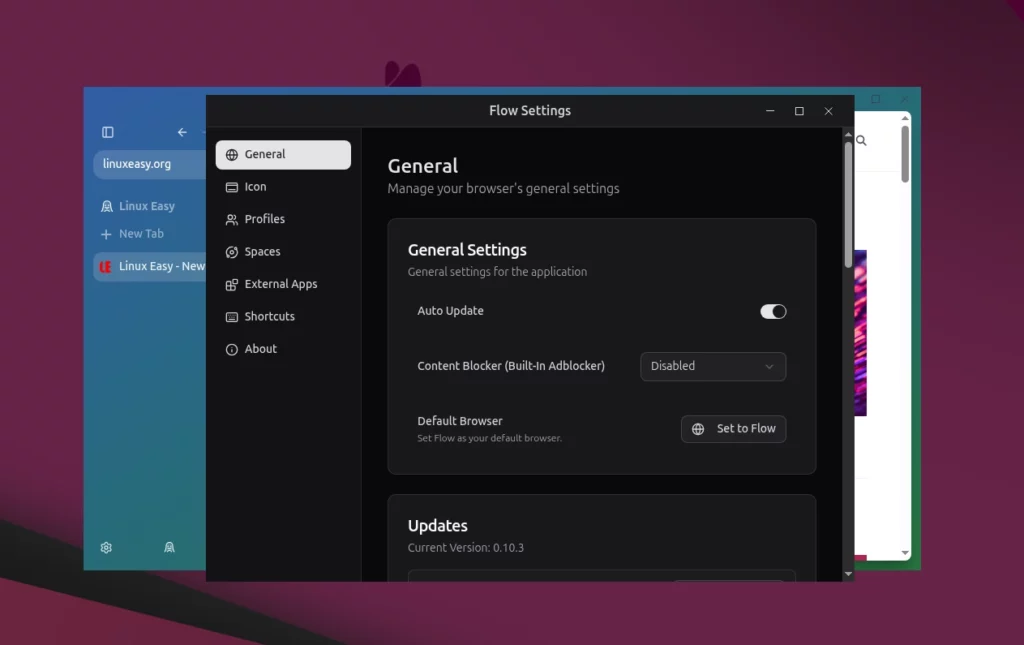Click the settings window scroll down arrow
Viewport: 1024px width, 645px height.
coord(849,574)
